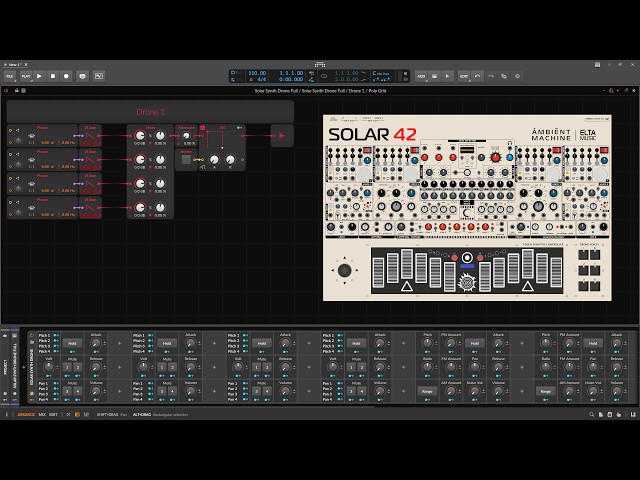Click the Drone 1 title label
This screenshot has height=480, width=640.
(150, 112)
